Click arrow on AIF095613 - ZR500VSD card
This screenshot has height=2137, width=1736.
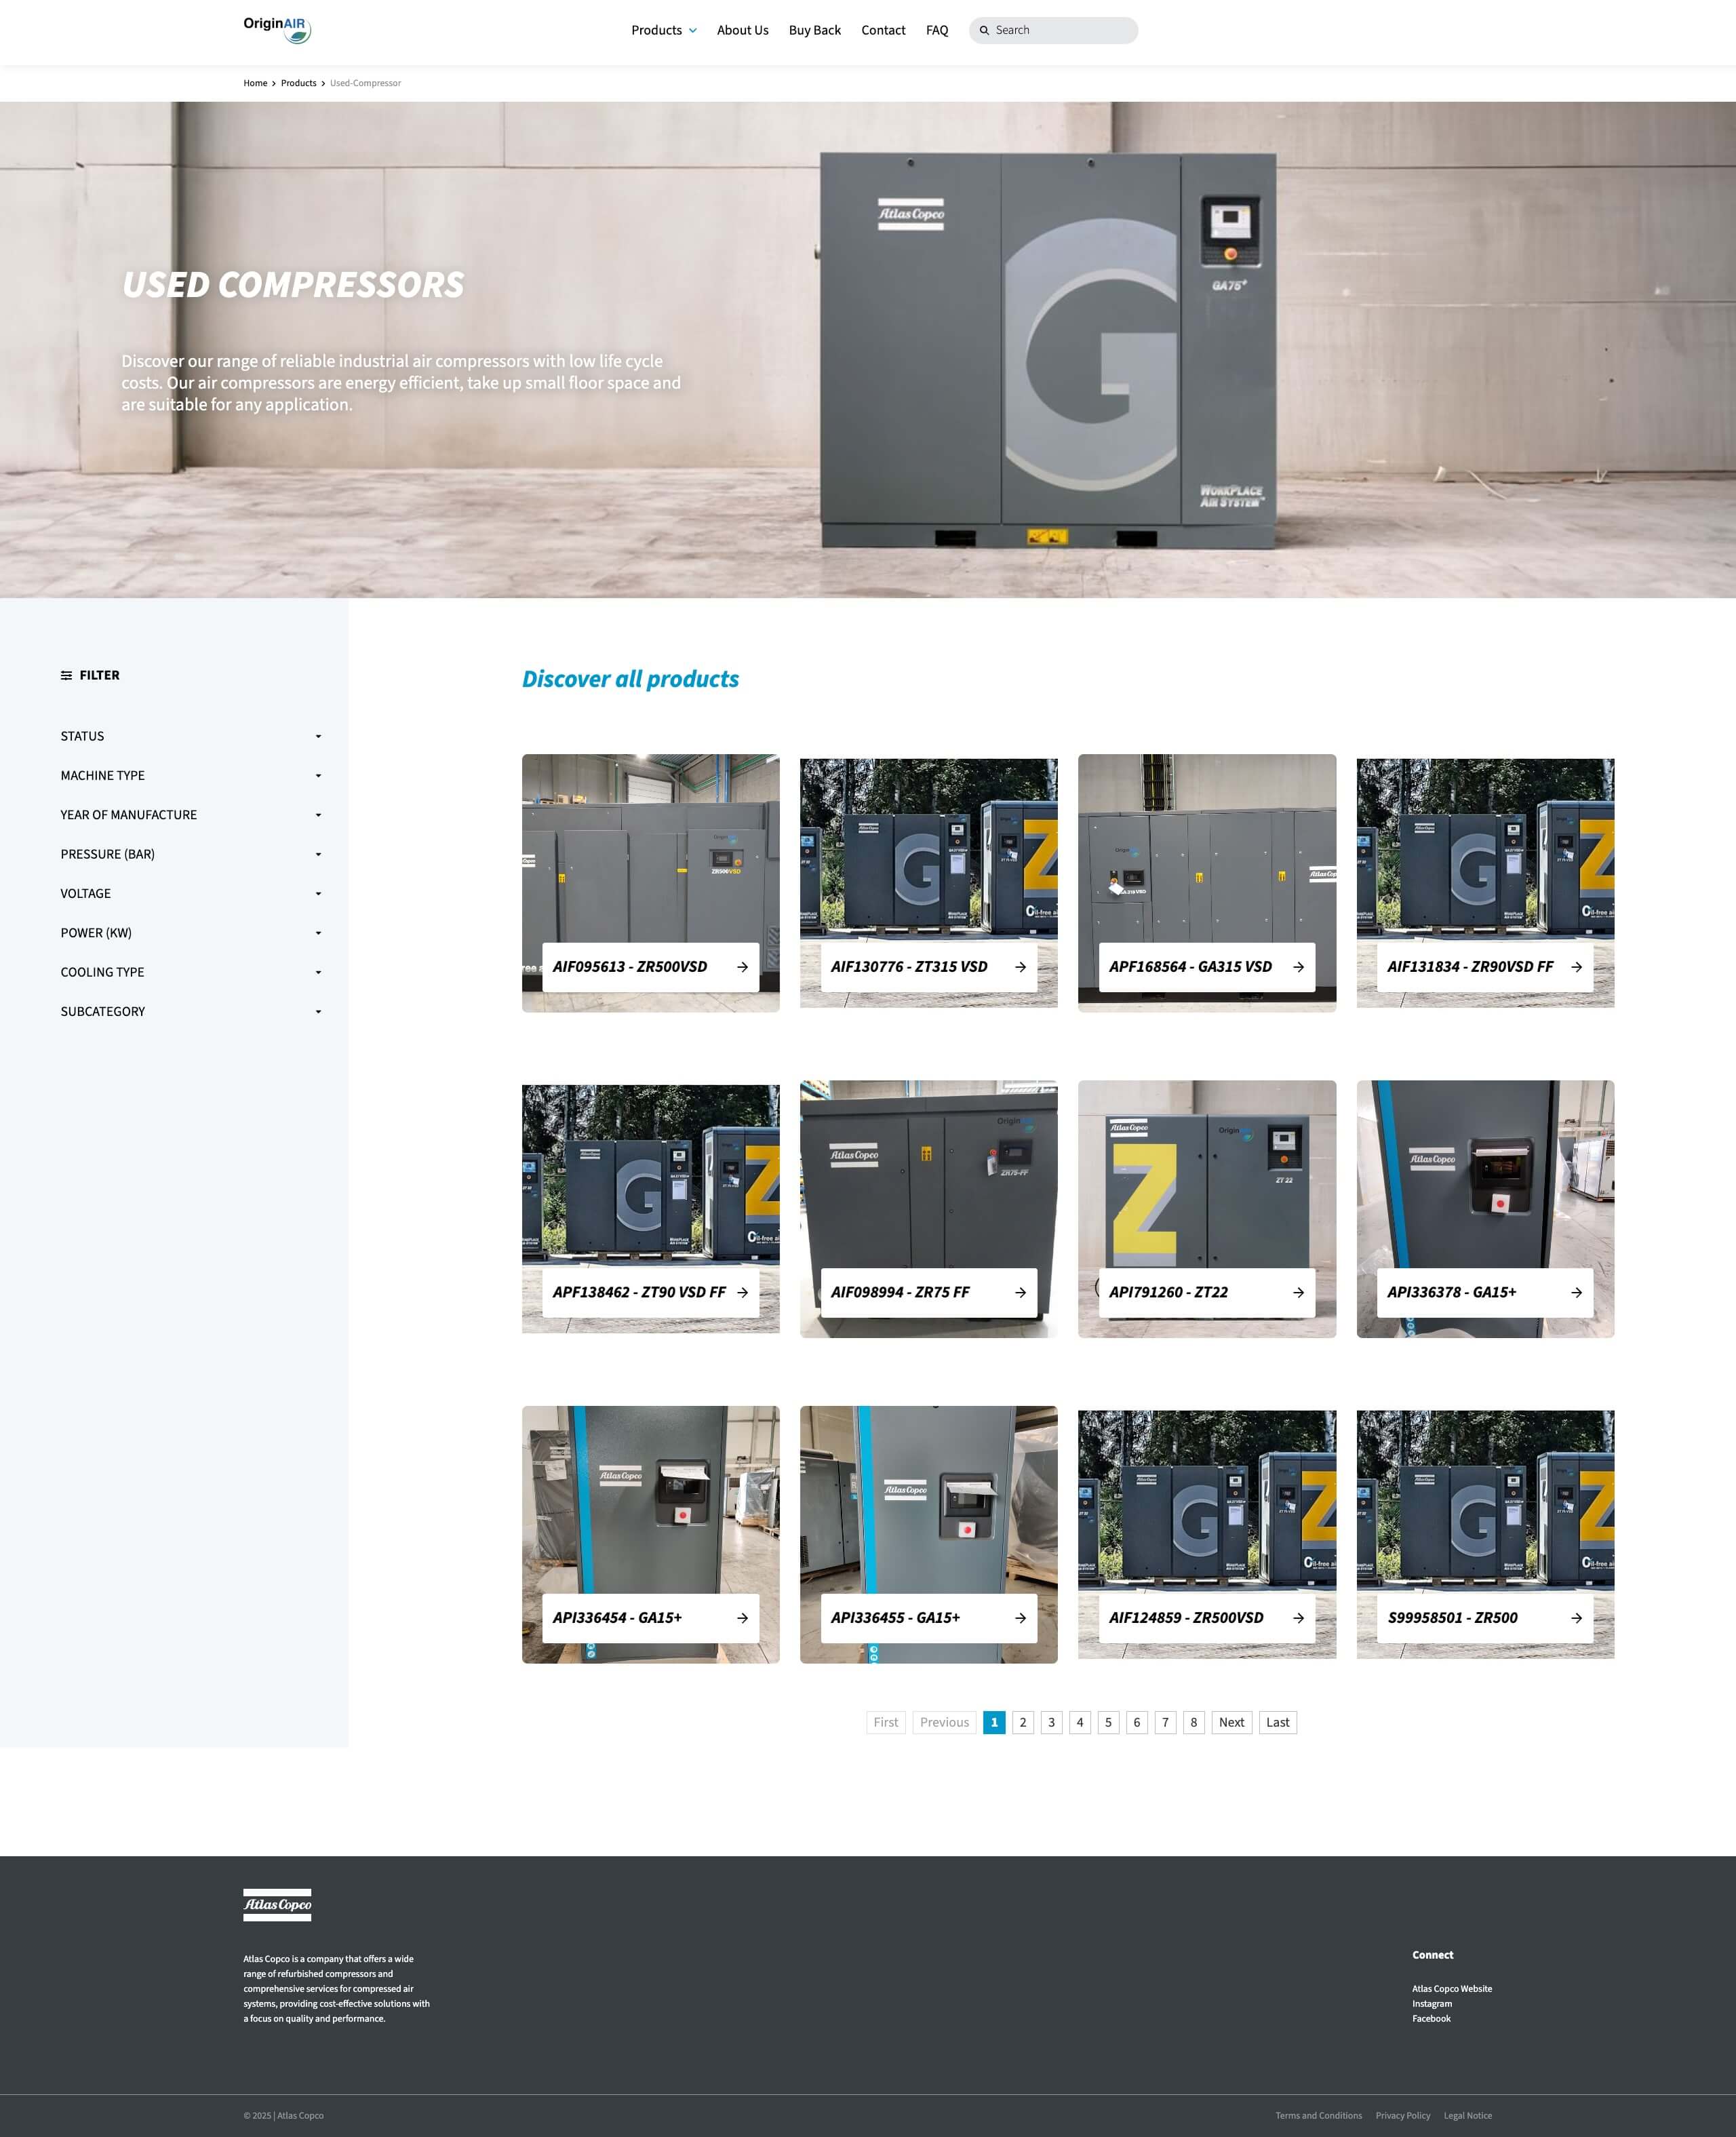point(742,967)
